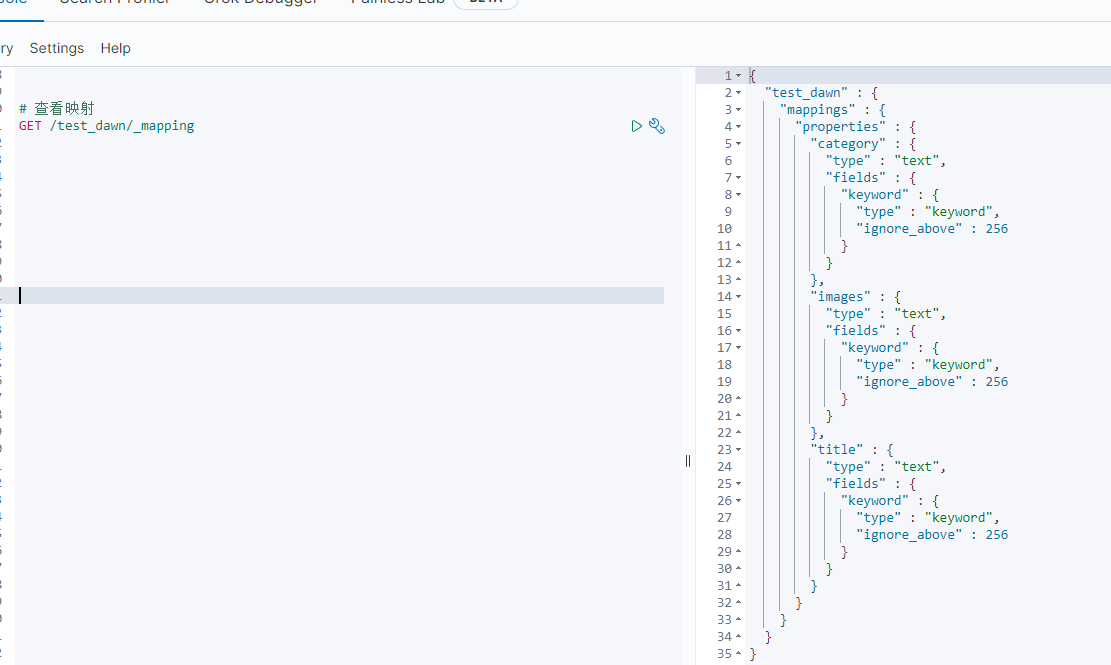
Task: Open the wrench actions menu for request
Action: (x=657, y=126)
